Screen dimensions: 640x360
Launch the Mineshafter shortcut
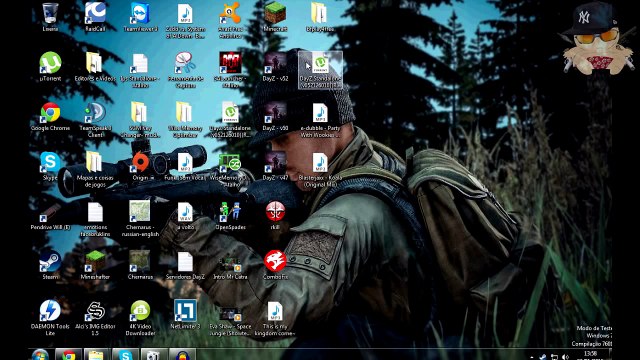tap(95, 265)
